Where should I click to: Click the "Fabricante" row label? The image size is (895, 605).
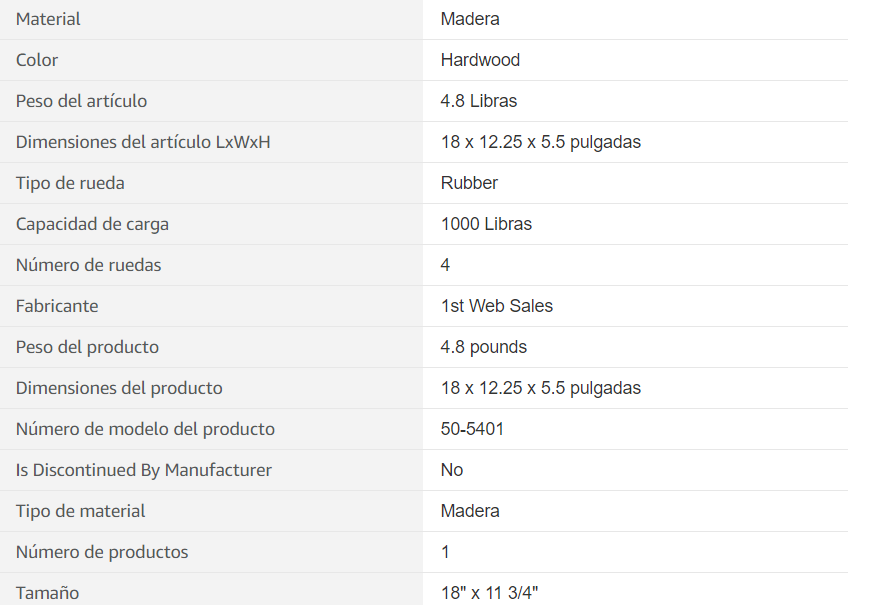(x=57, y=306)
